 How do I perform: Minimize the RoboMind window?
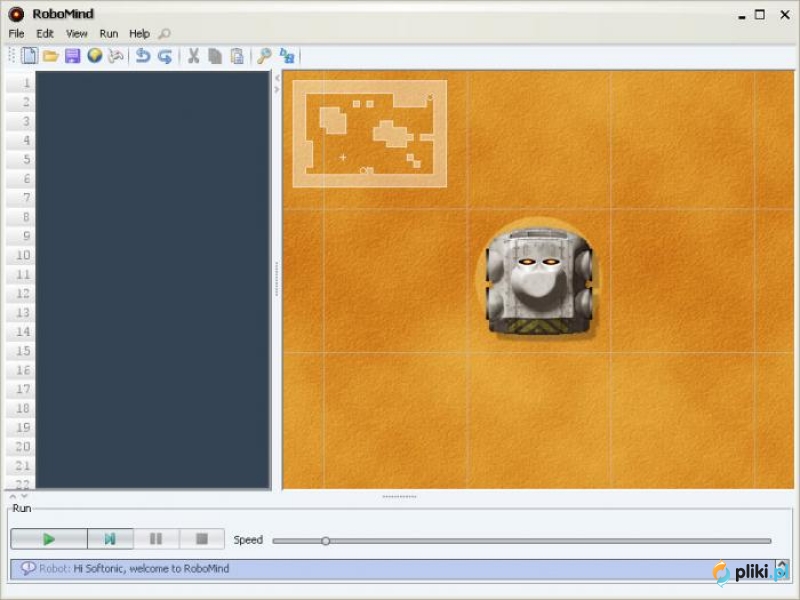(742, 17)
